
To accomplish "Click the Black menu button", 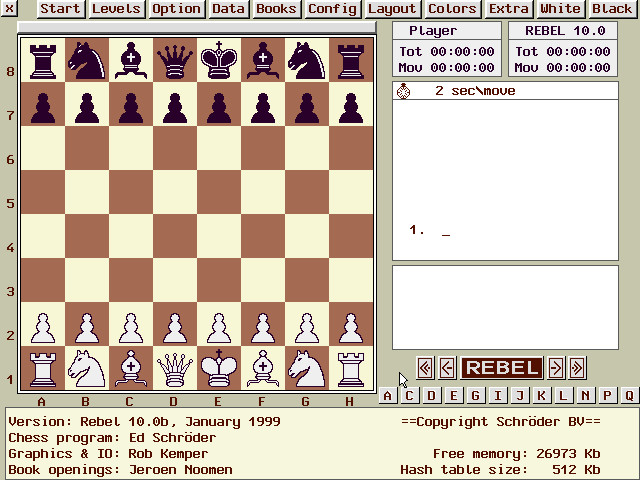I will (612, 9).
